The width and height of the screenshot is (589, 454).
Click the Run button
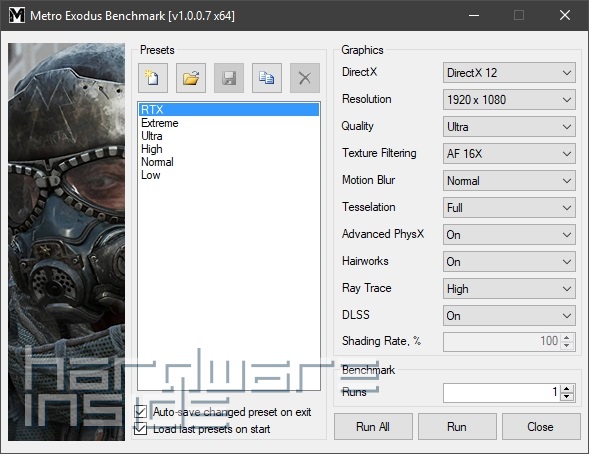[457, 427]
